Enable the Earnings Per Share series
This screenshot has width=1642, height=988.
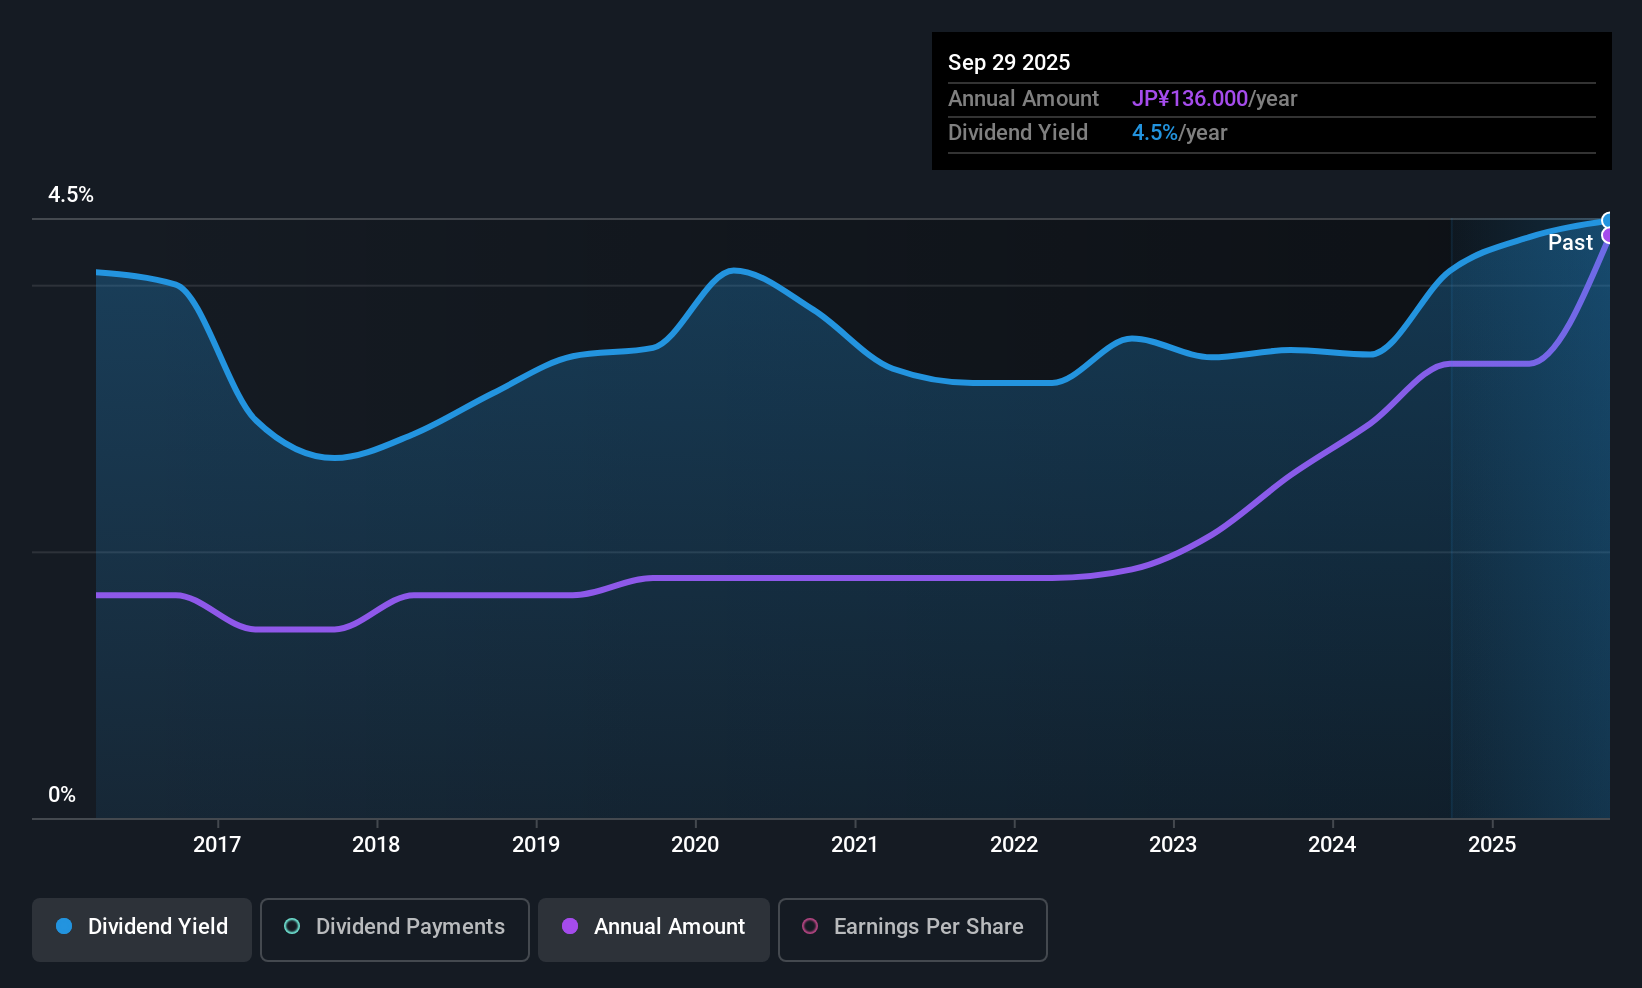click(912, 927)
